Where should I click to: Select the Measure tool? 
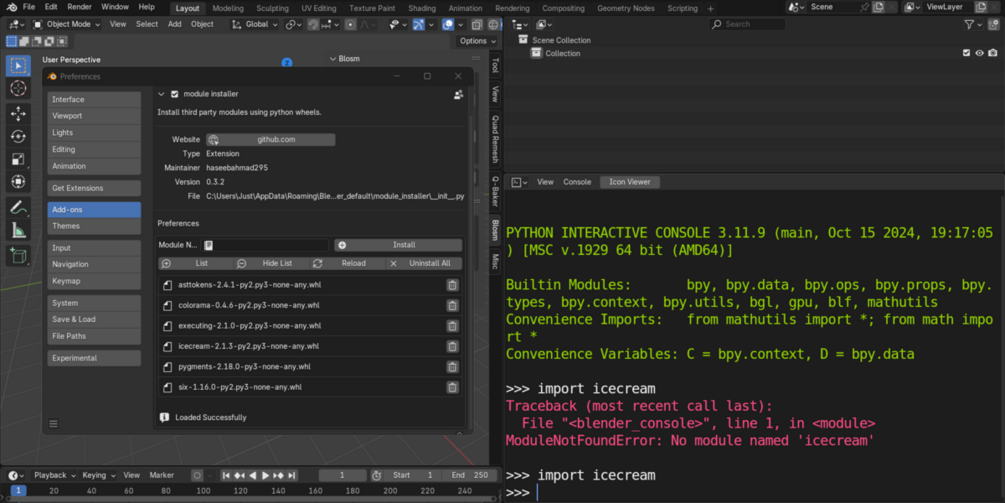point(18,231)
